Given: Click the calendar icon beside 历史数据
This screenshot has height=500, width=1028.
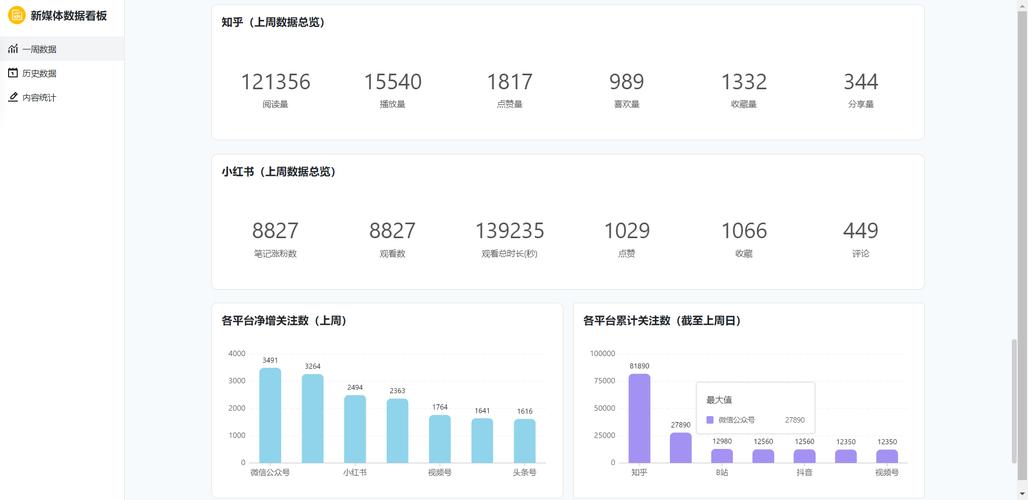Looking at the screenshot, I should click(12, 73).
